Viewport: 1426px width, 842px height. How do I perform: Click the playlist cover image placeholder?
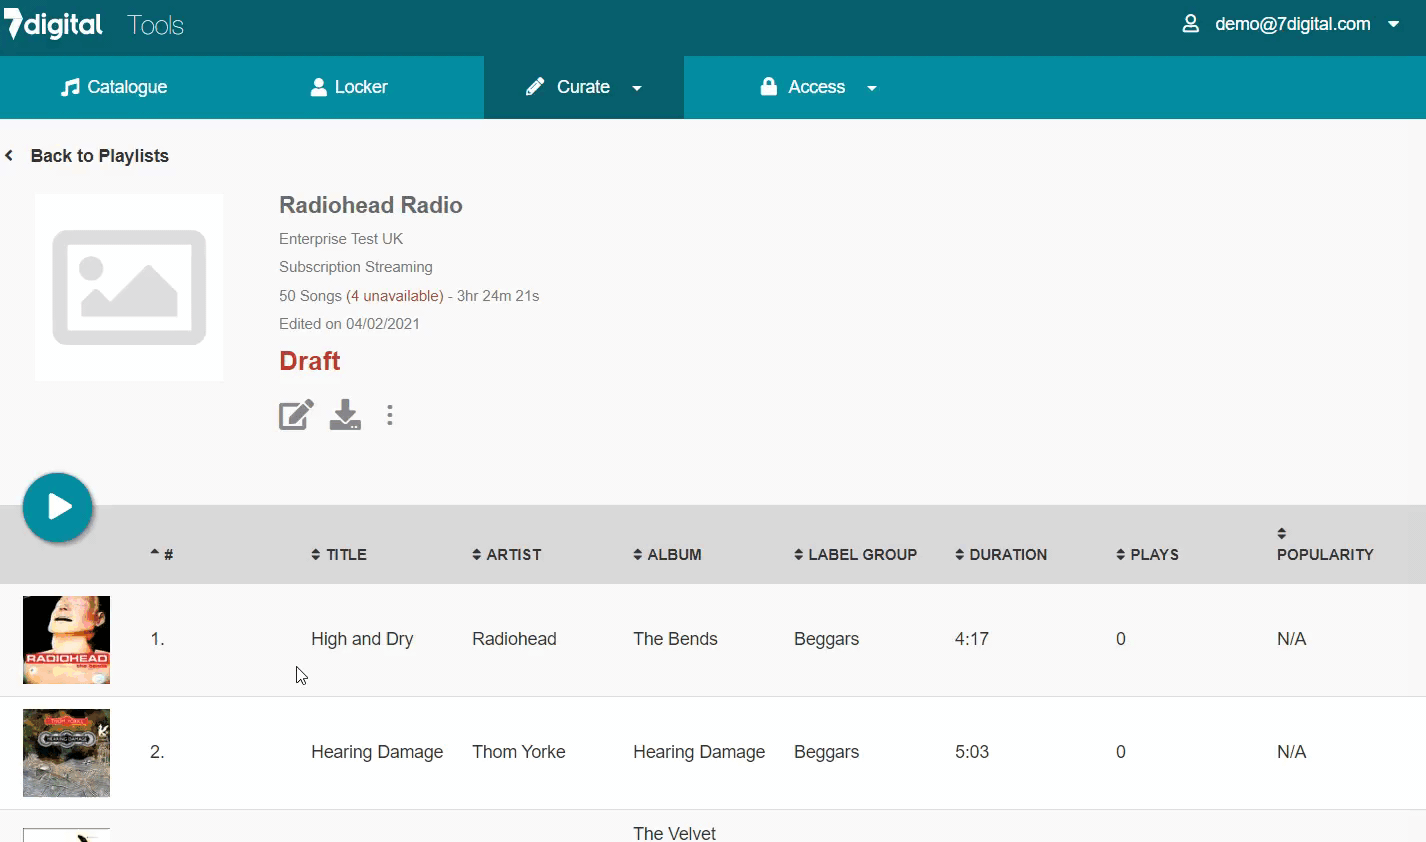[x=129, y=288]
